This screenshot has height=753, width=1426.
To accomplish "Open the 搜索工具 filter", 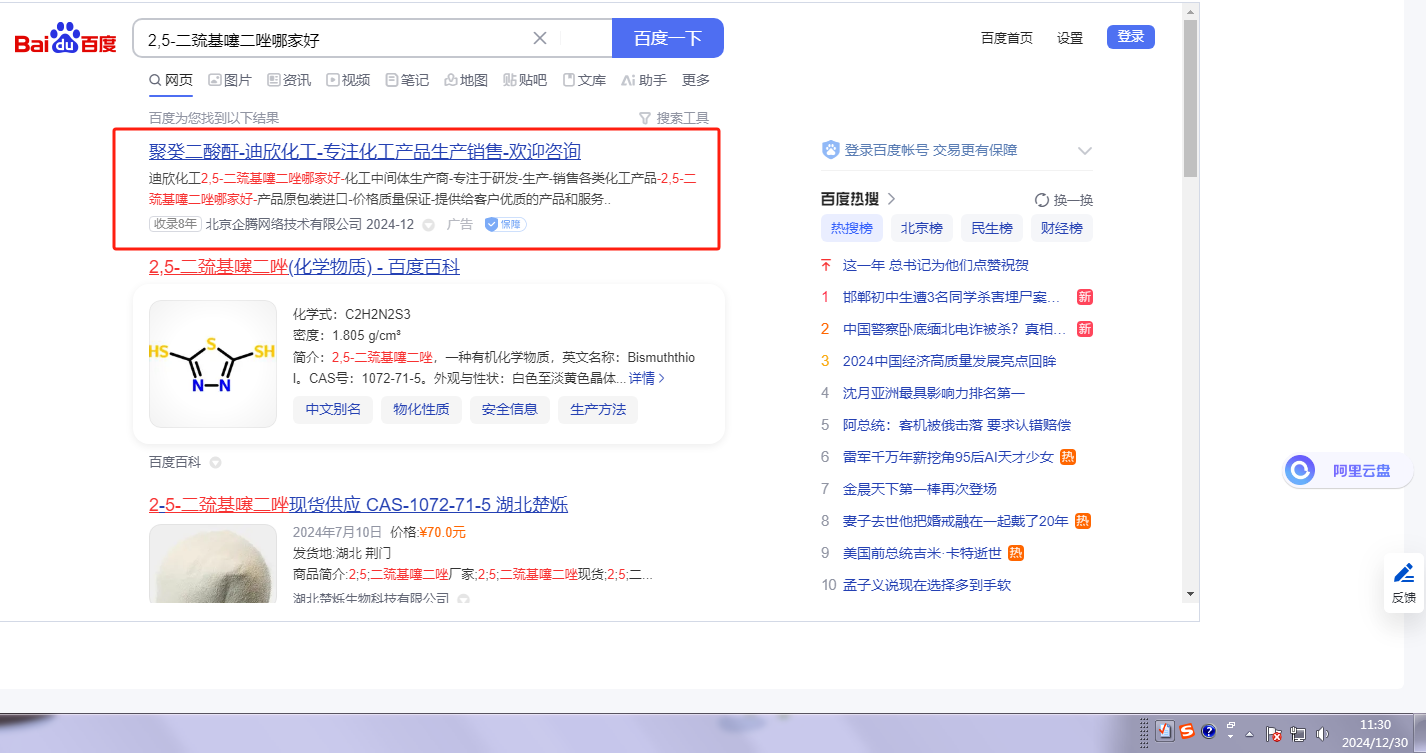I will (x=674, y=118).
